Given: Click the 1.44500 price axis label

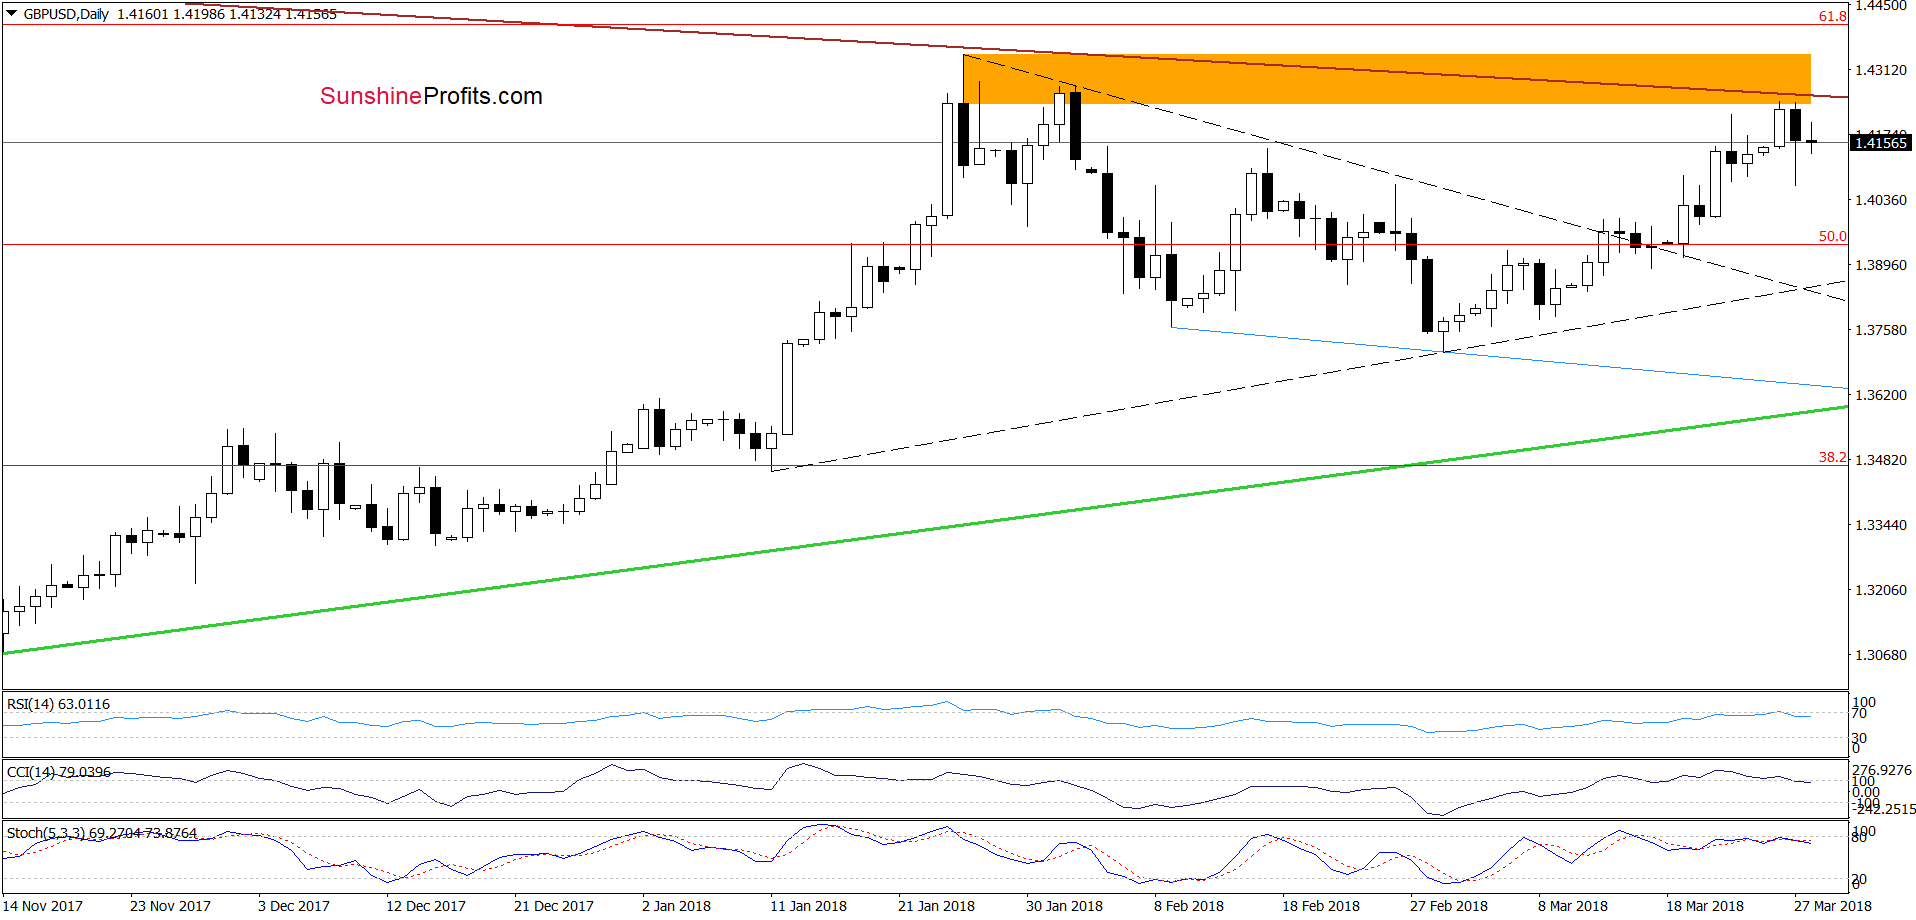Looking at the screenshot, I should click(x=1881, y=6).
